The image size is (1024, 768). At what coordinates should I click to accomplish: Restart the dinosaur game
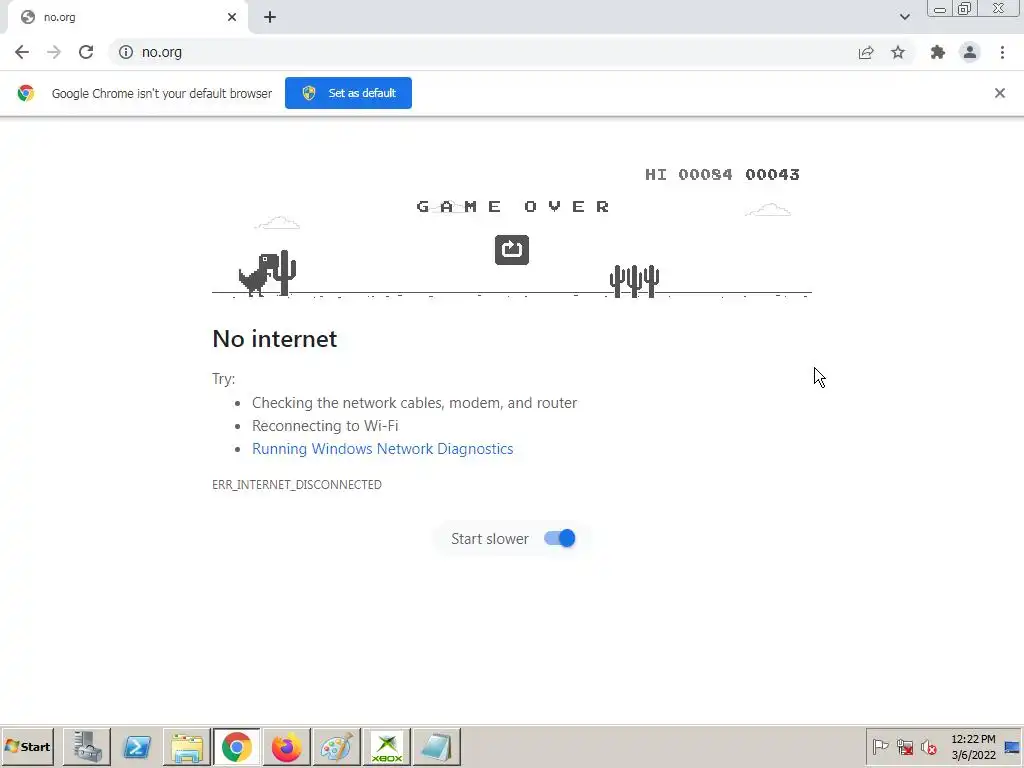(x=512, y=249)
